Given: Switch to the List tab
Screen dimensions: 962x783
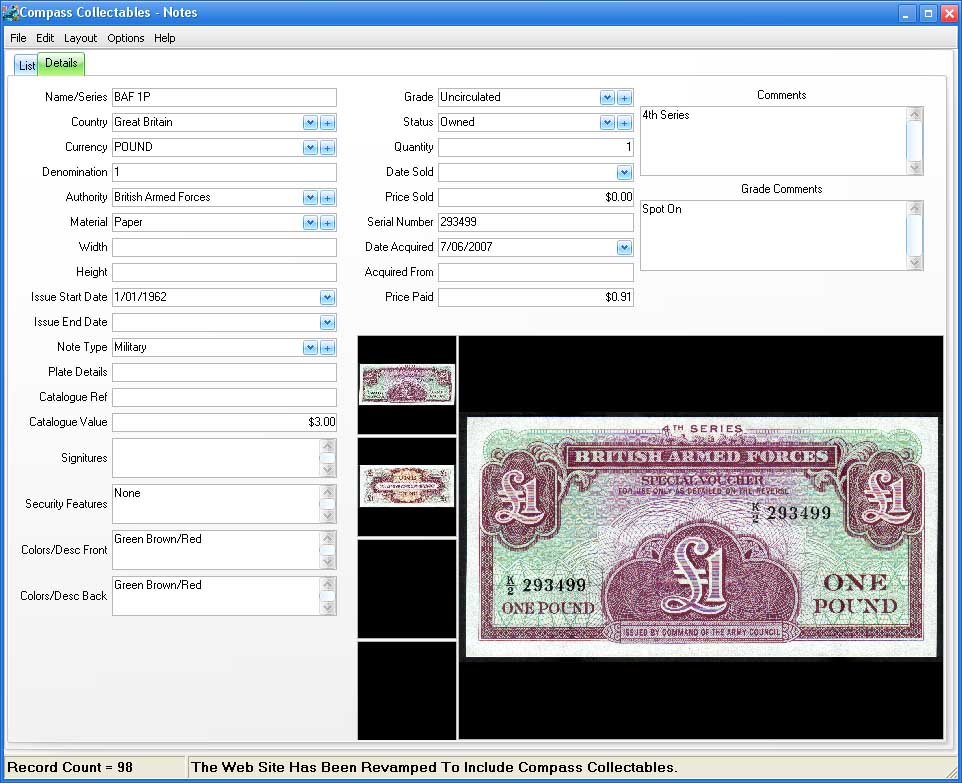Looking at the screenshot, I should (x=26, y=66).
